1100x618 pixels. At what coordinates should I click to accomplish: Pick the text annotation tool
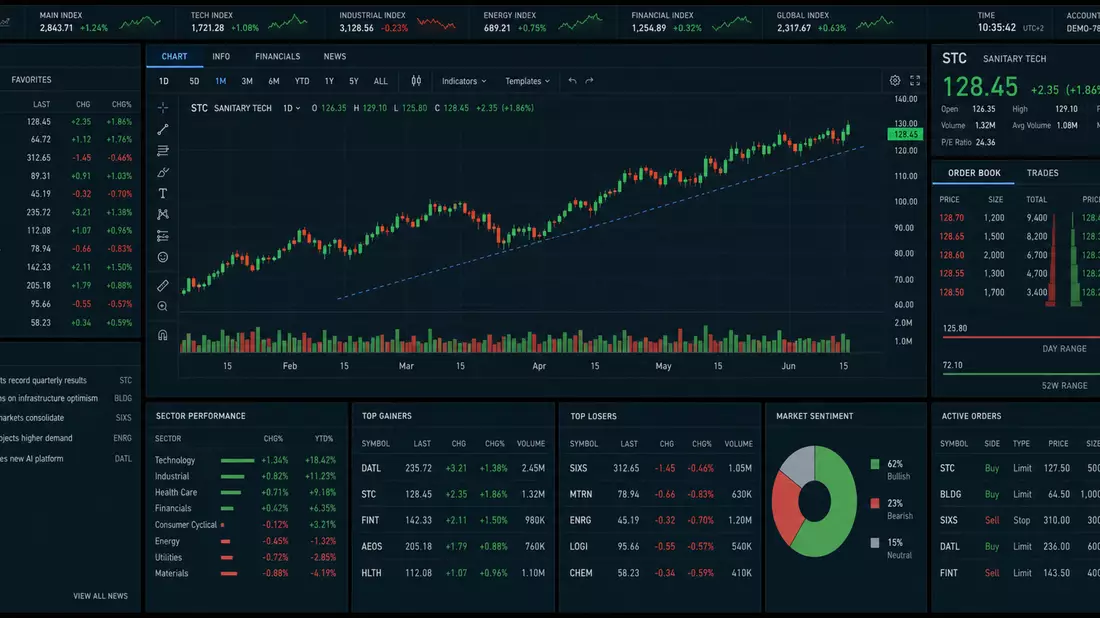tap(163, 193)
